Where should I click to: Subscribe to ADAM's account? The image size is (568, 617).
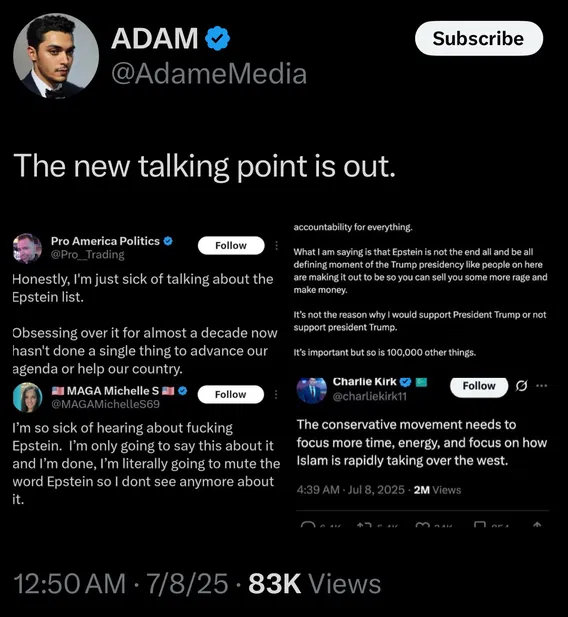[x=479, y=38]
